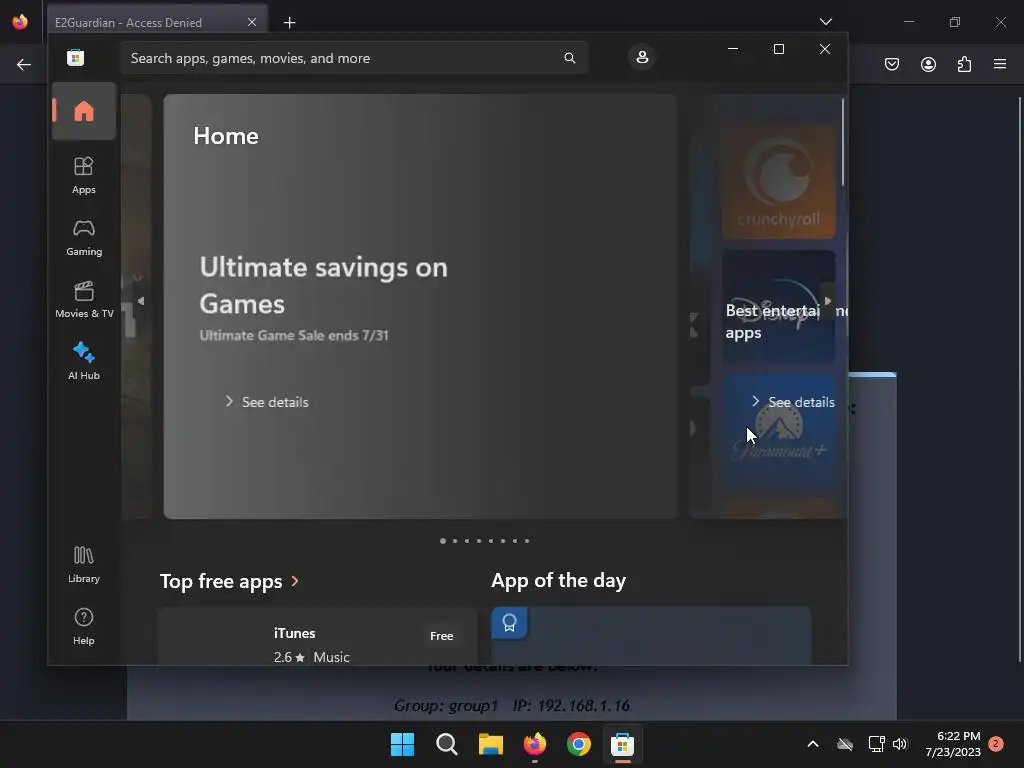1024x768 pixels.
Task: Click Store window vertical scrollbar
Action: click(x=843, y=142)
